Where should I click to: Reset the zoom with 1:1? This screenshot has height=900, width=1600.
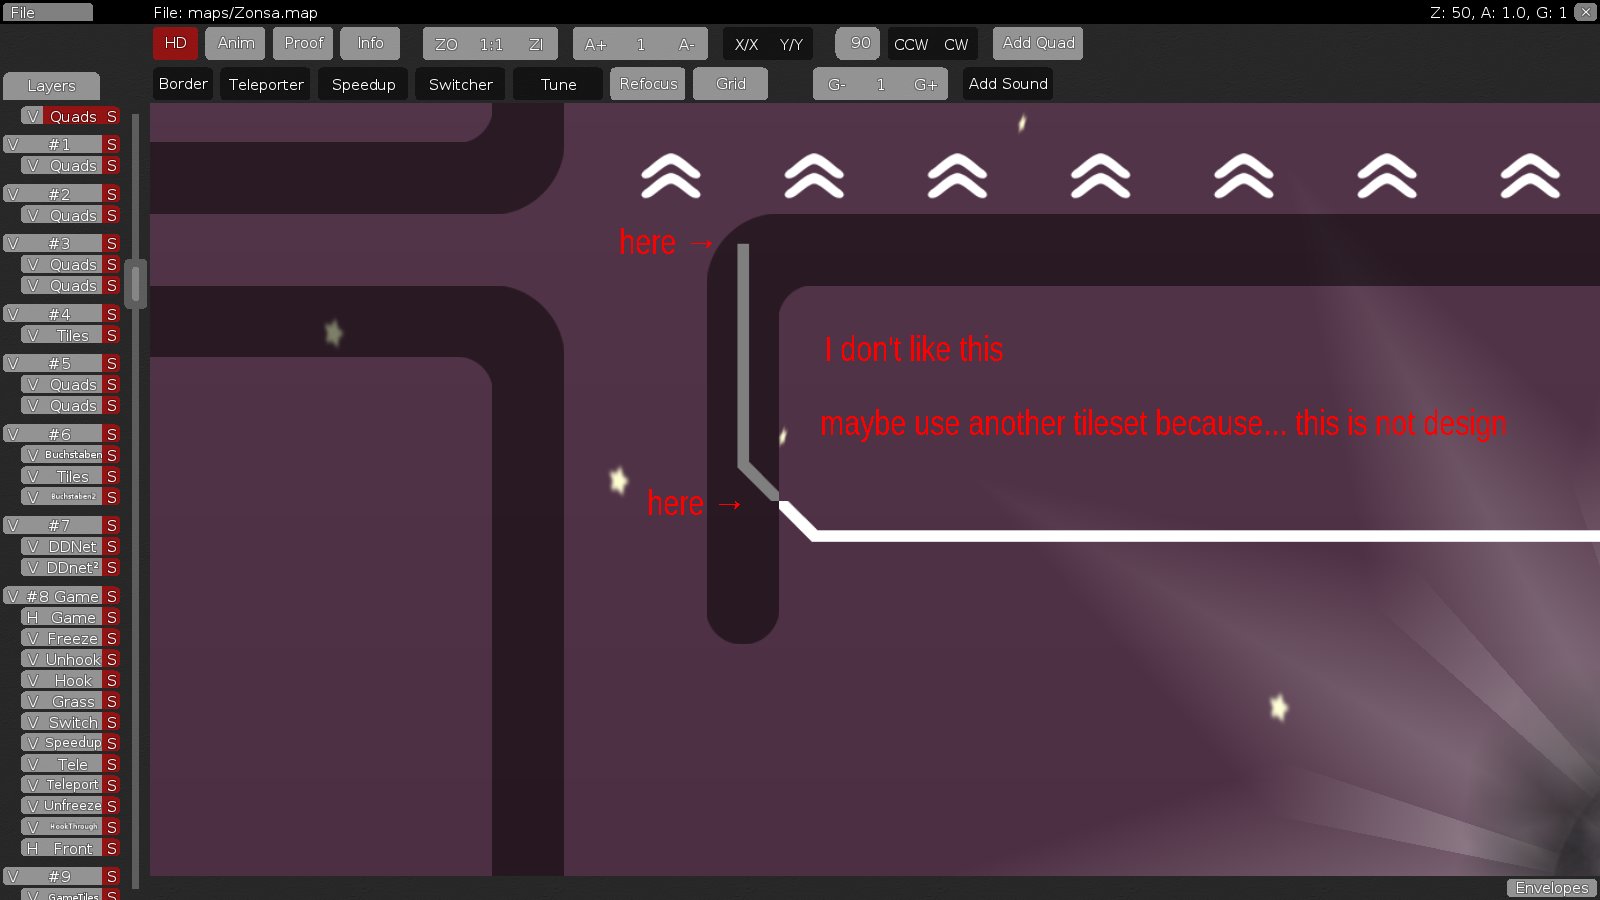tap(489, 43)
